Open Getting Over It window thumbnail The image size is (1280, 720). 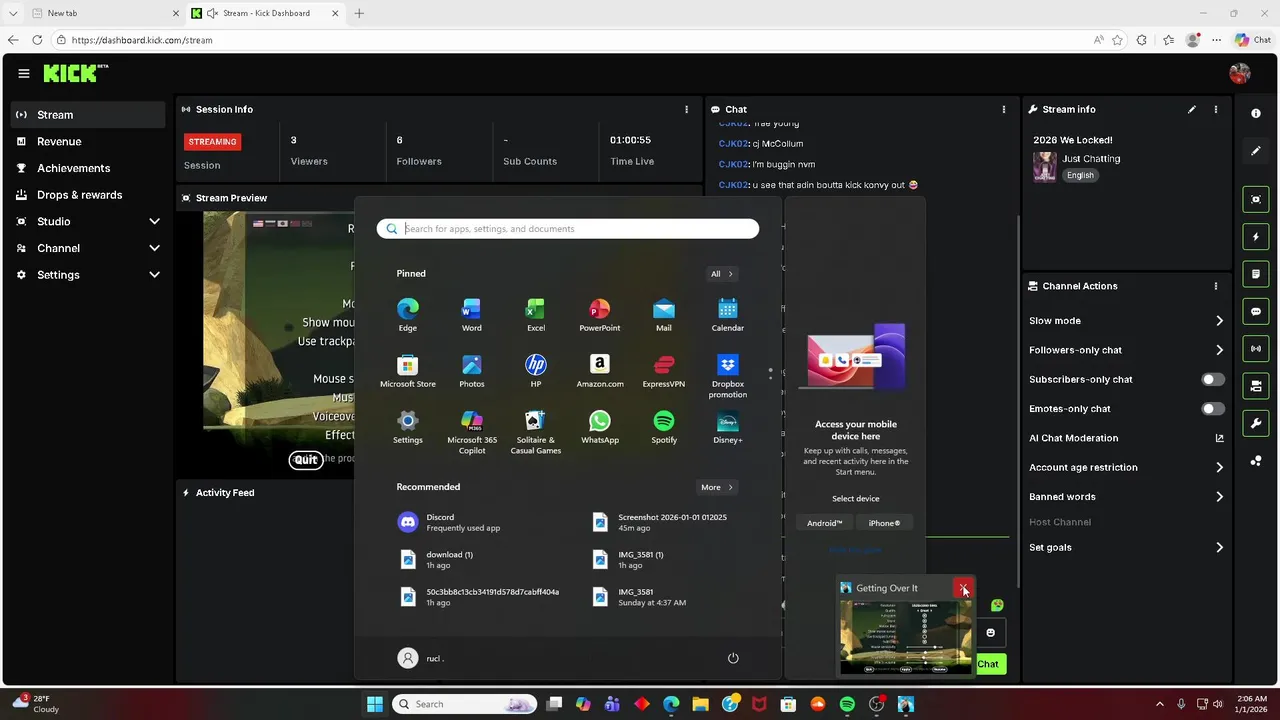point(906,635)
